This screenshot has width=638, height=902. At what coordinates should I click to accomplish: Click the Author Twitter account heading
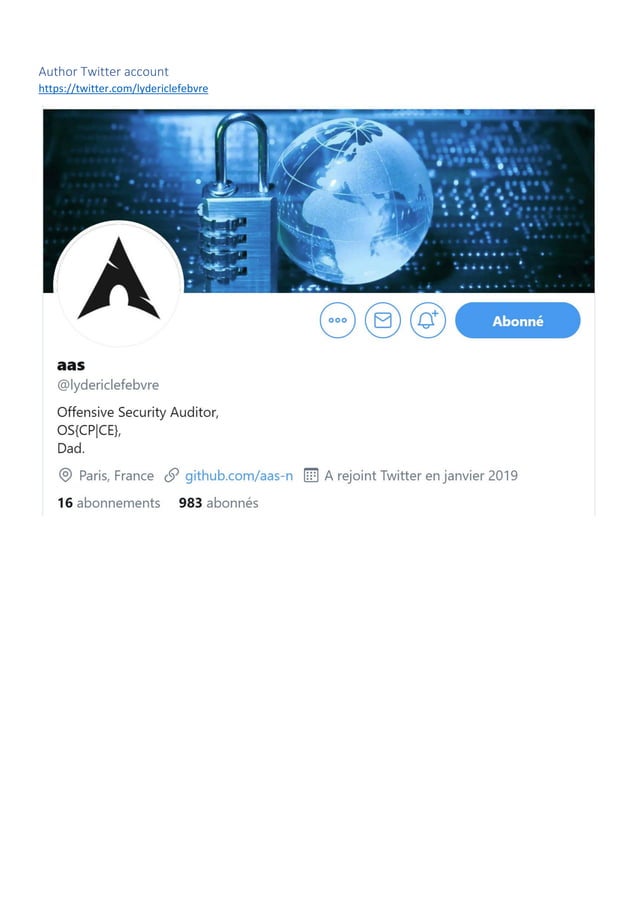(104, 72)
